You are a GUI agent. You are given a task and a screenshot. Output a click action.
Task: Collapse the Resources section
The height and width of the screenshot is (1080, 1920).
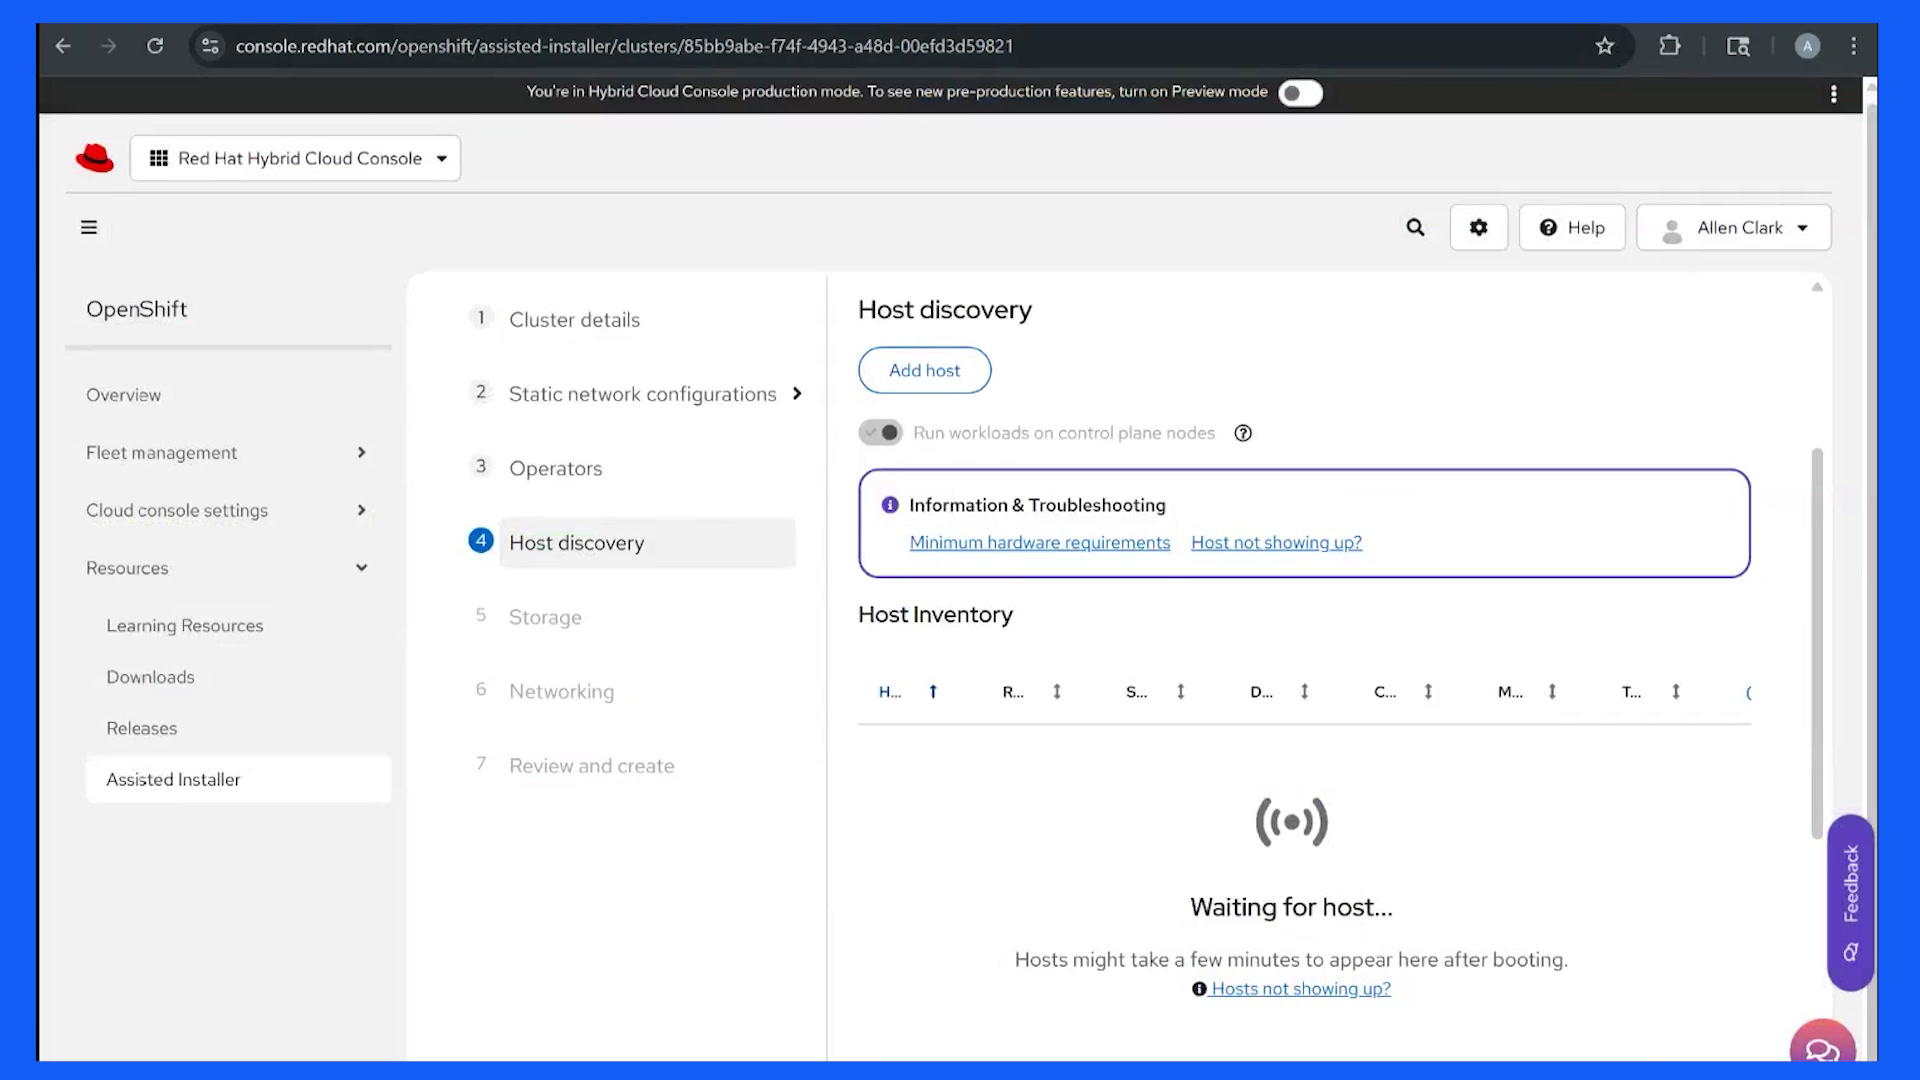[227, 568]
